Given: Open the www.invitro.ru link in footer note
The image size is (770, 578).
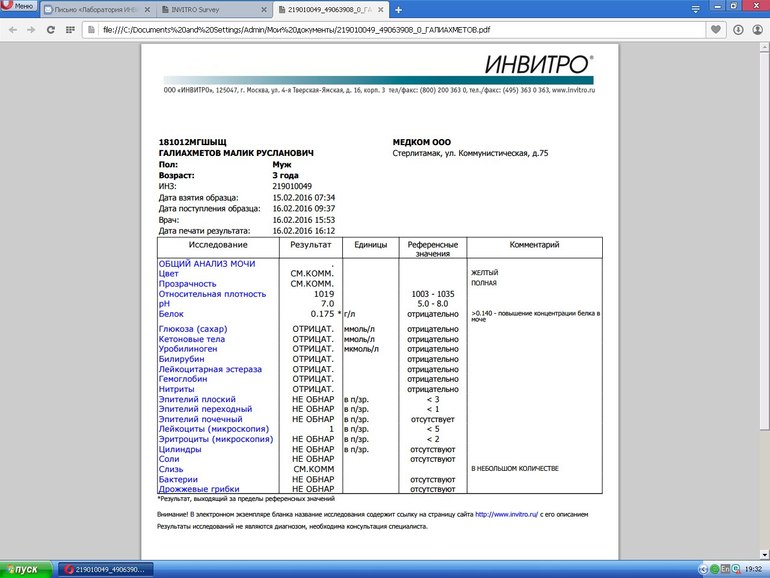Looking at the screenshot, I should (508, 514).
